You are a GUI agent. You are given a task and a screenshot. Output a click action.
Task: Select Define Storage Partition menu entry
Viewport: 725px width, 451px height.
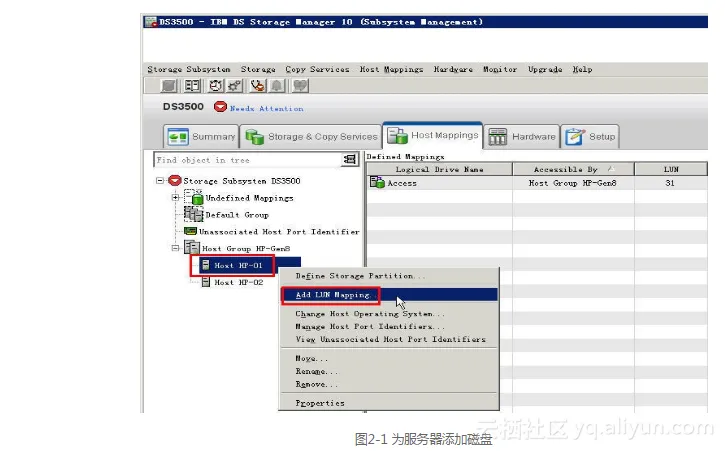tap(360, 276)
